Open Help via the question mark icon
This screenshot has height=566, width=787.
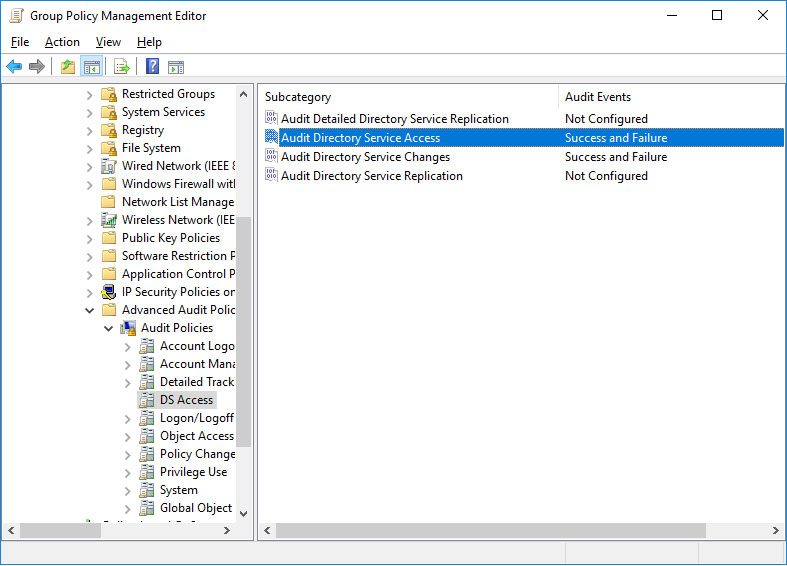coord(152,66)
